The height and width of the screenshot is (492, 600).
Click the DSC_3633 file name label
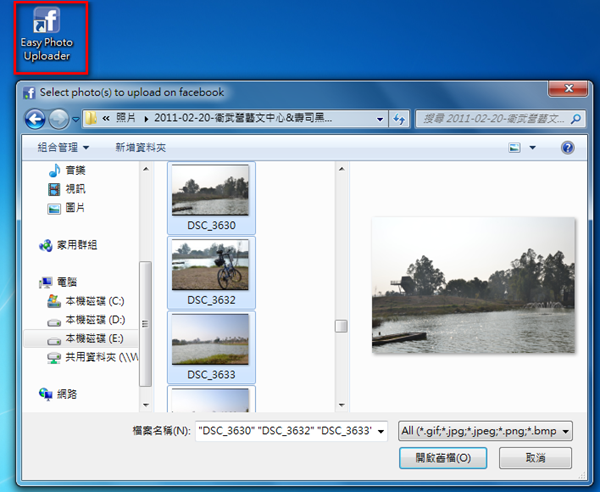click(211, 375)
